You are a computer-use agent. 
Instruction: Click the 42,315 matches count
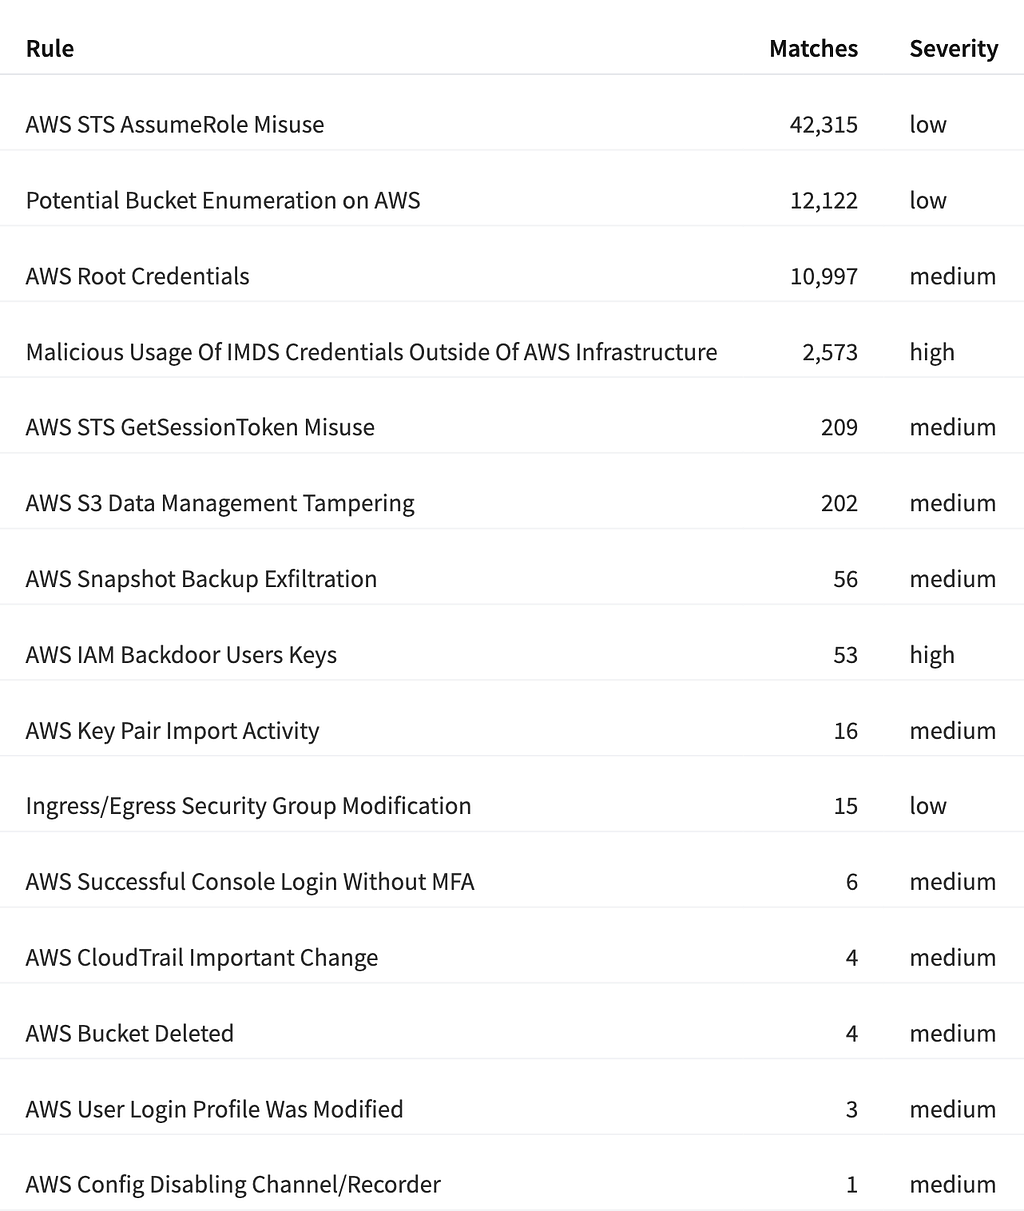coord(823,125)
